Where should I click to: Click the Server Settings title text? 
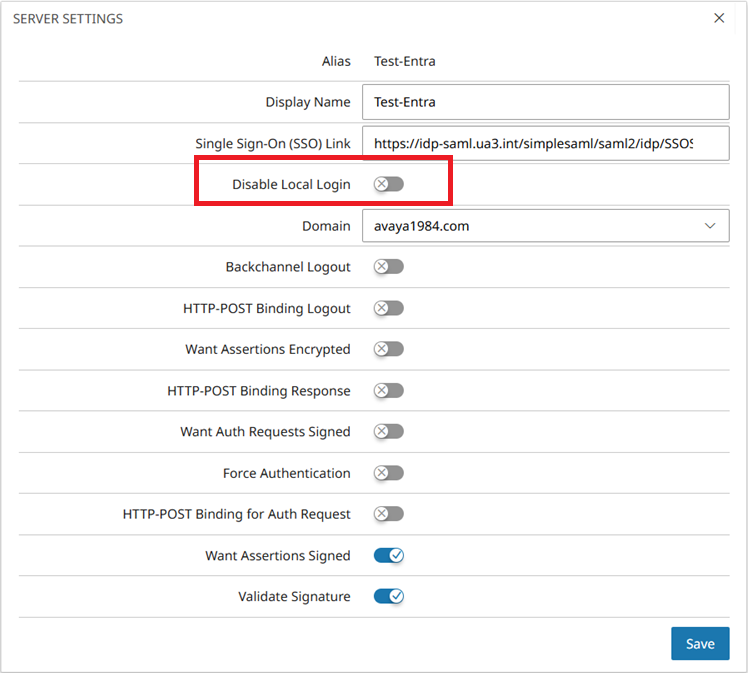(x=68, y=19)
